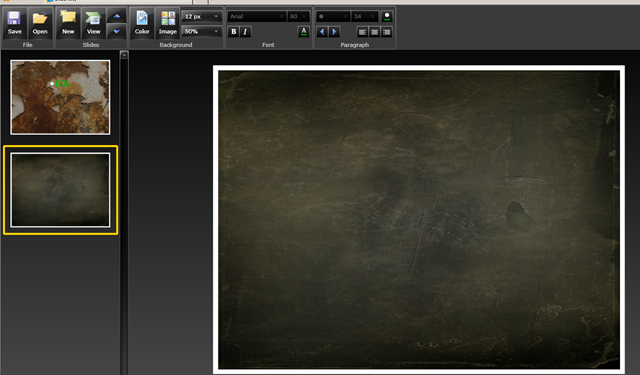Move slide up with the up arrow
Screen dimensions: 640x375
coord(117,16)
